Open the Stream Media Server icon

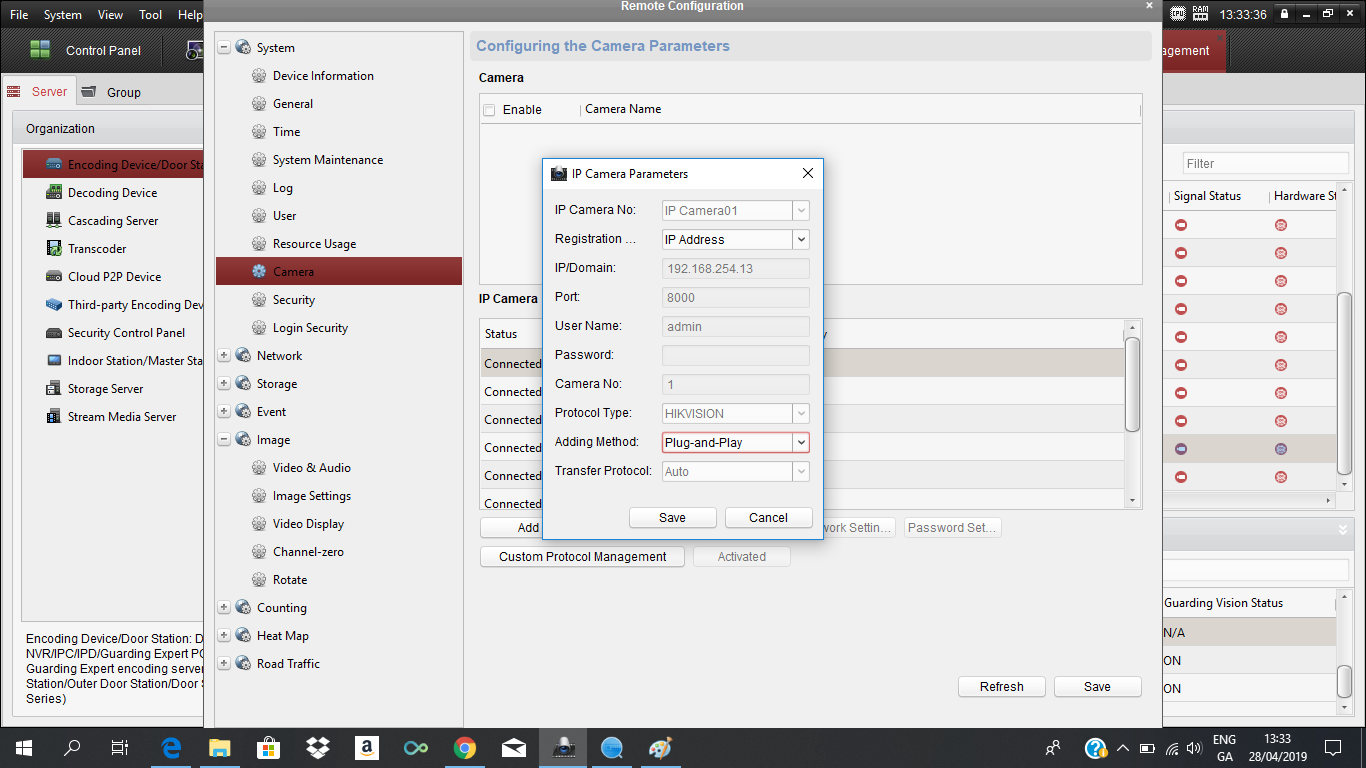click(x=53, y=417)
